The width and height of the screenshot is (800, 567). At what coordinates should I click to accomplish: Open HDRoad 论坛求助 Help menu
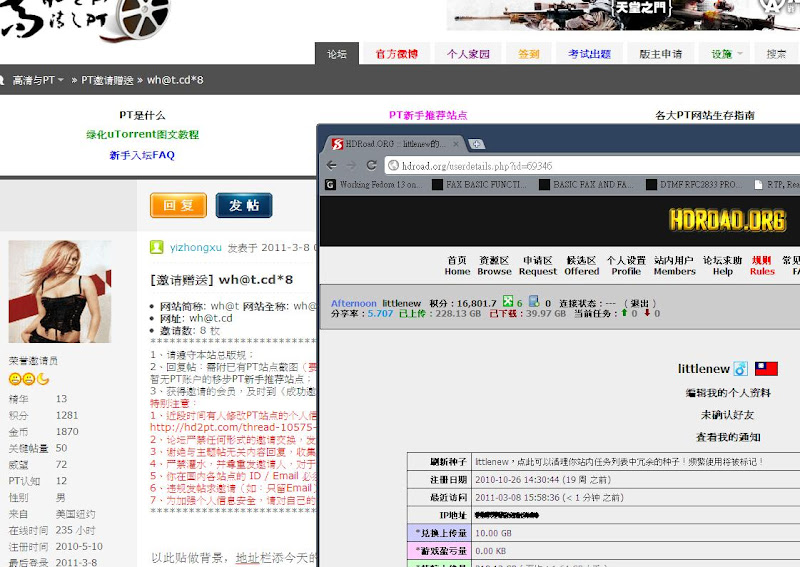point(722,265)
